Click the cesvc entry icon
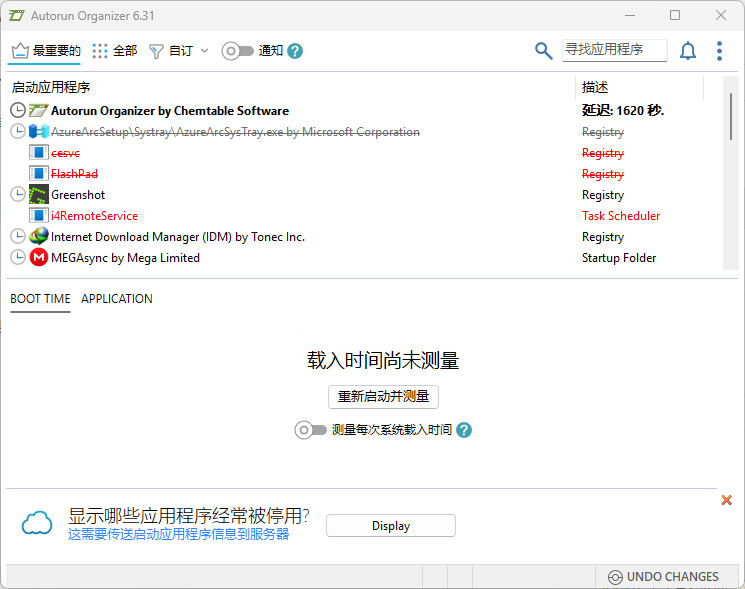Image resolution: width=745 pixels, height=589 pixels. (x=38, y=152)
